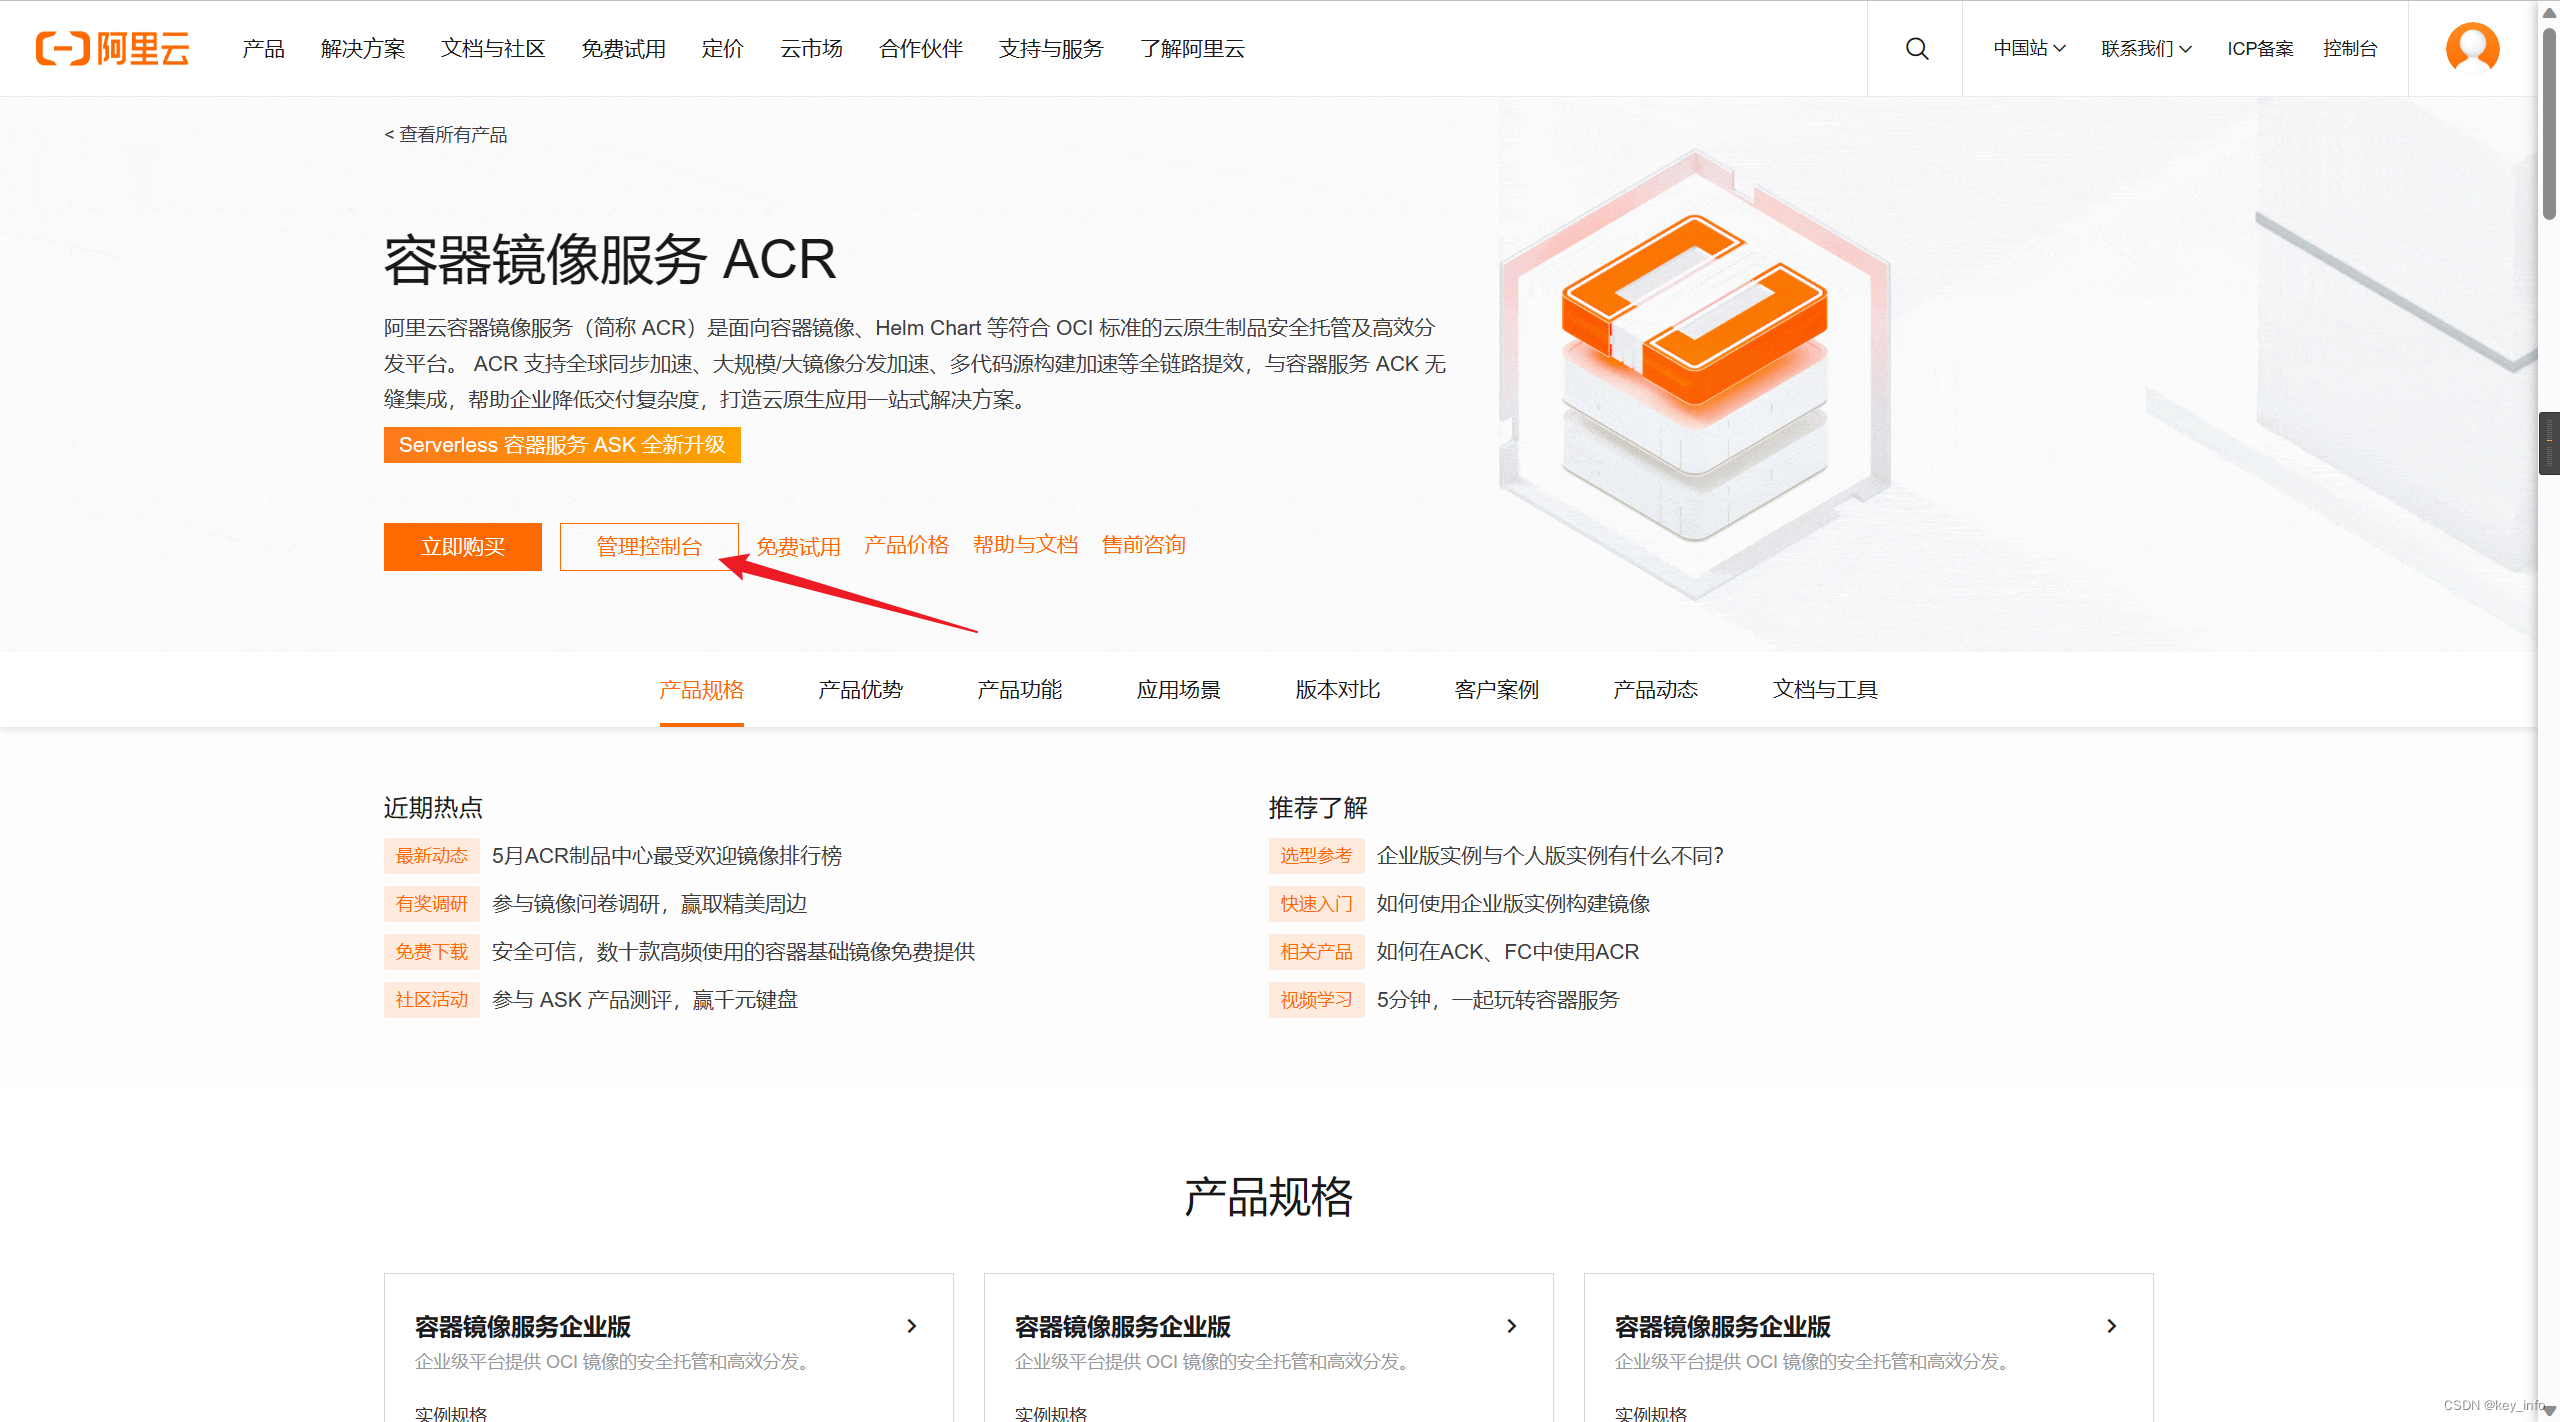This screenshot has height=1422, width=2560.
Task: Switch to the 产品优势 tab
Action: pos(860,689)
